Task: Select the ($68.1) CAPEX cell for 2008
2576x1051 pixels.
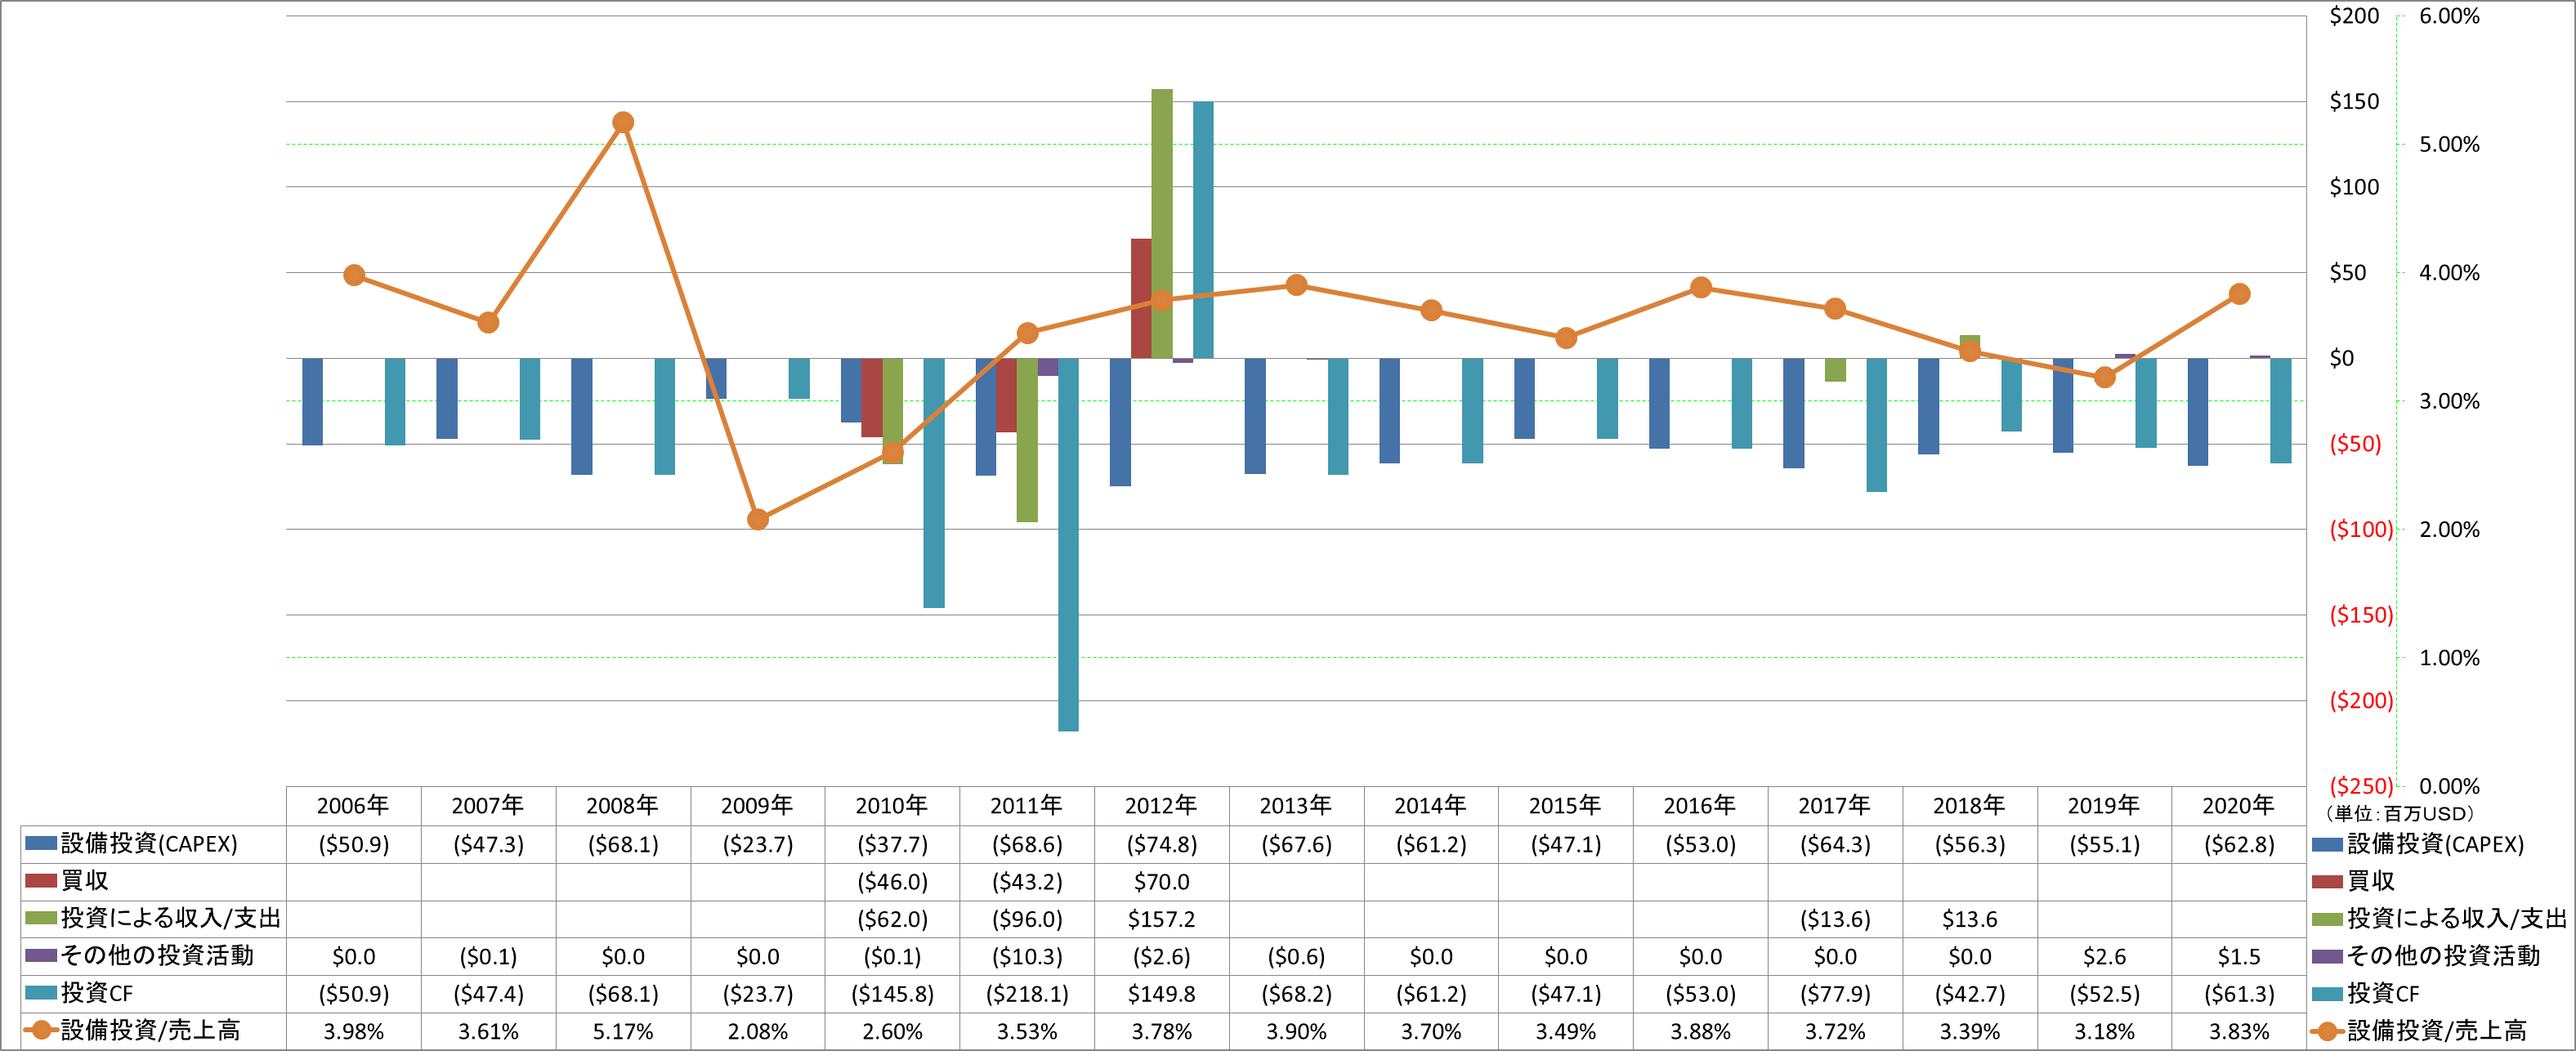Action: point(623,844)
